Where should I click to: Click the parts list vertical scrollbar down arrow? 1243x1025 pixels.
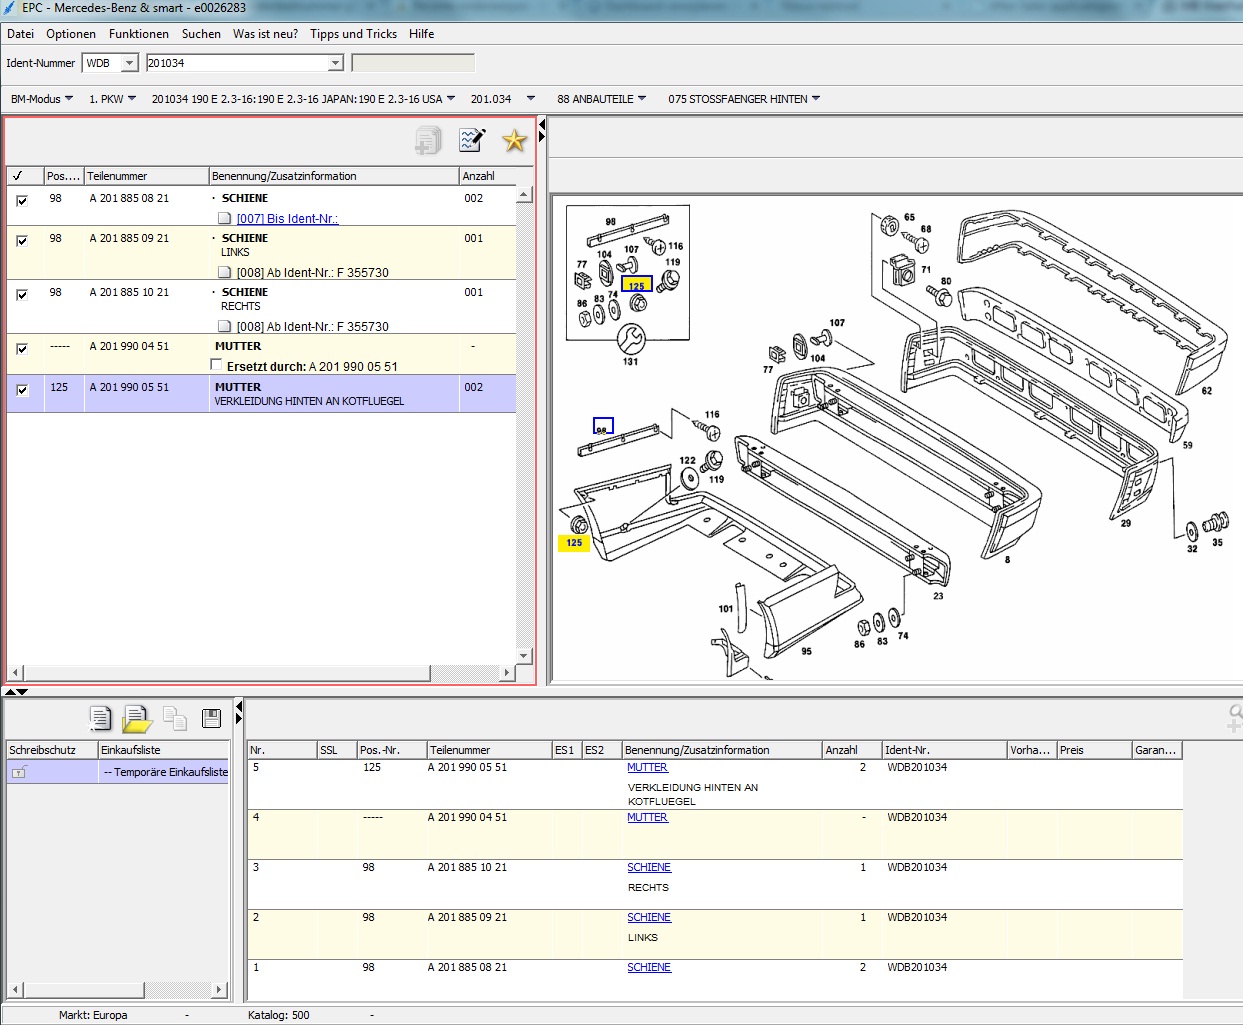pos(524,656)
